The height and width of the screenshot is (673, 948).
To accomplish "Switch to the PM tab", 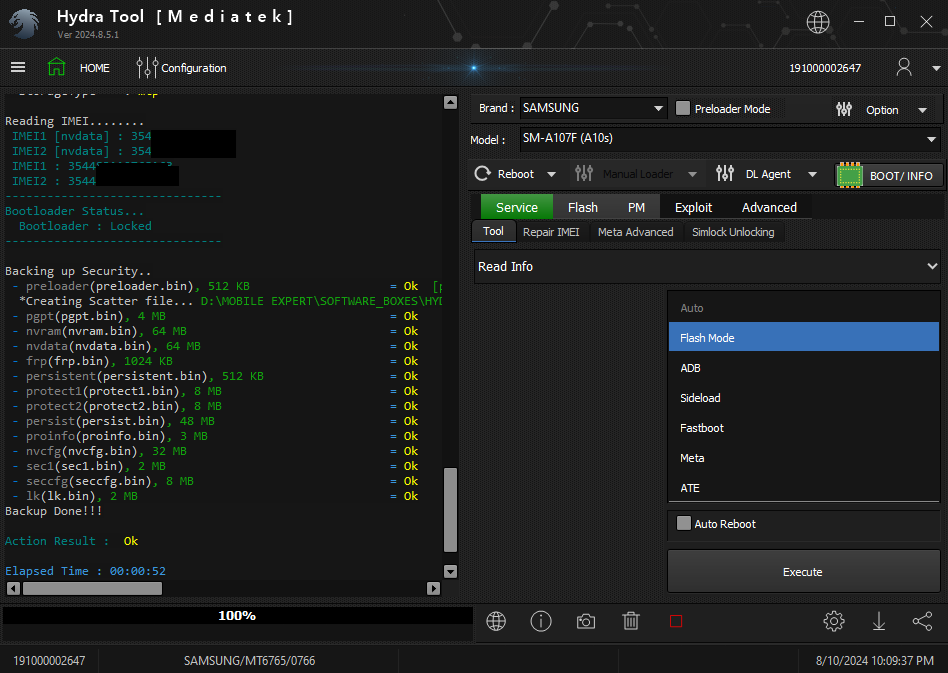I will pos(636,207).
